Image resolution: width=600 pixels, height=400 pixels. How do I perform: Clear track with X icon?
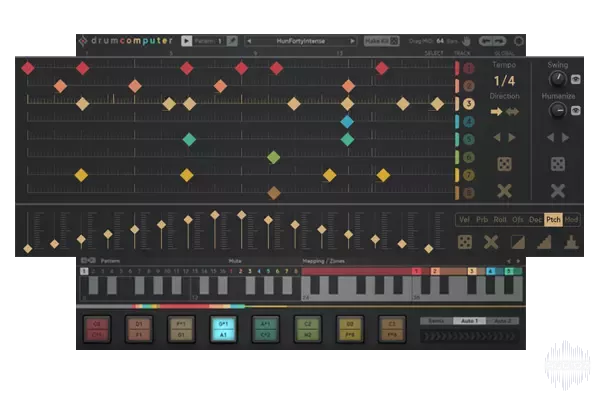pos(504,191)
